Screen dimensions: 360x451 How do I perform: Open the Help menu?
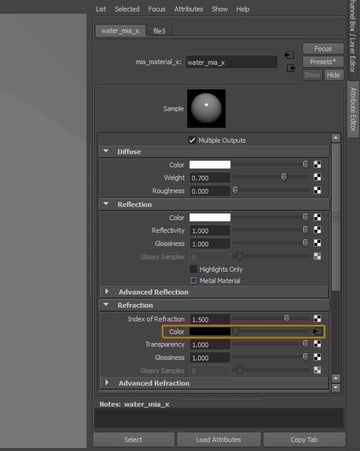click(x=243, y=9)
